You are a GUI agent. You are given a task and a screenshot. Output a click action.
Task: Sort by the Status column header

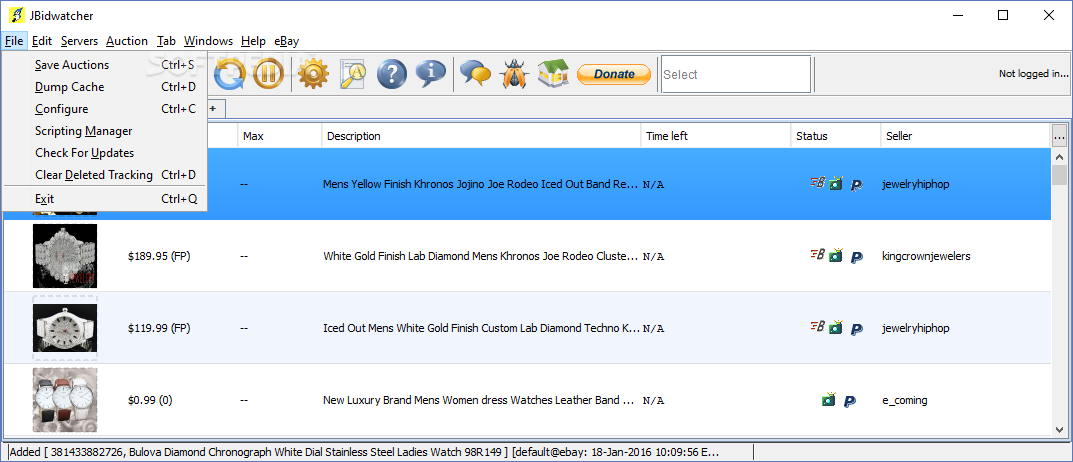(836, 136)
